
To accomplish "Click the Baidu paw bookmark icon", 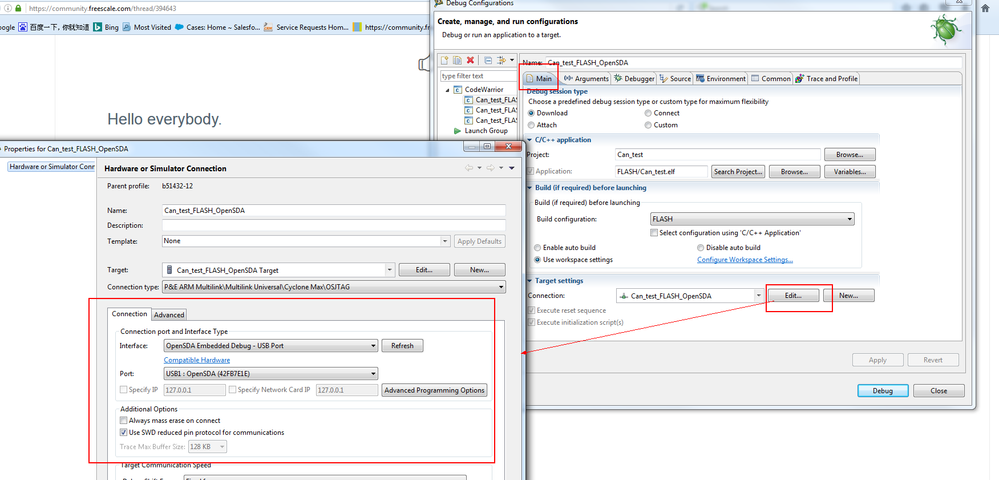I will click(x=23, y=27).
